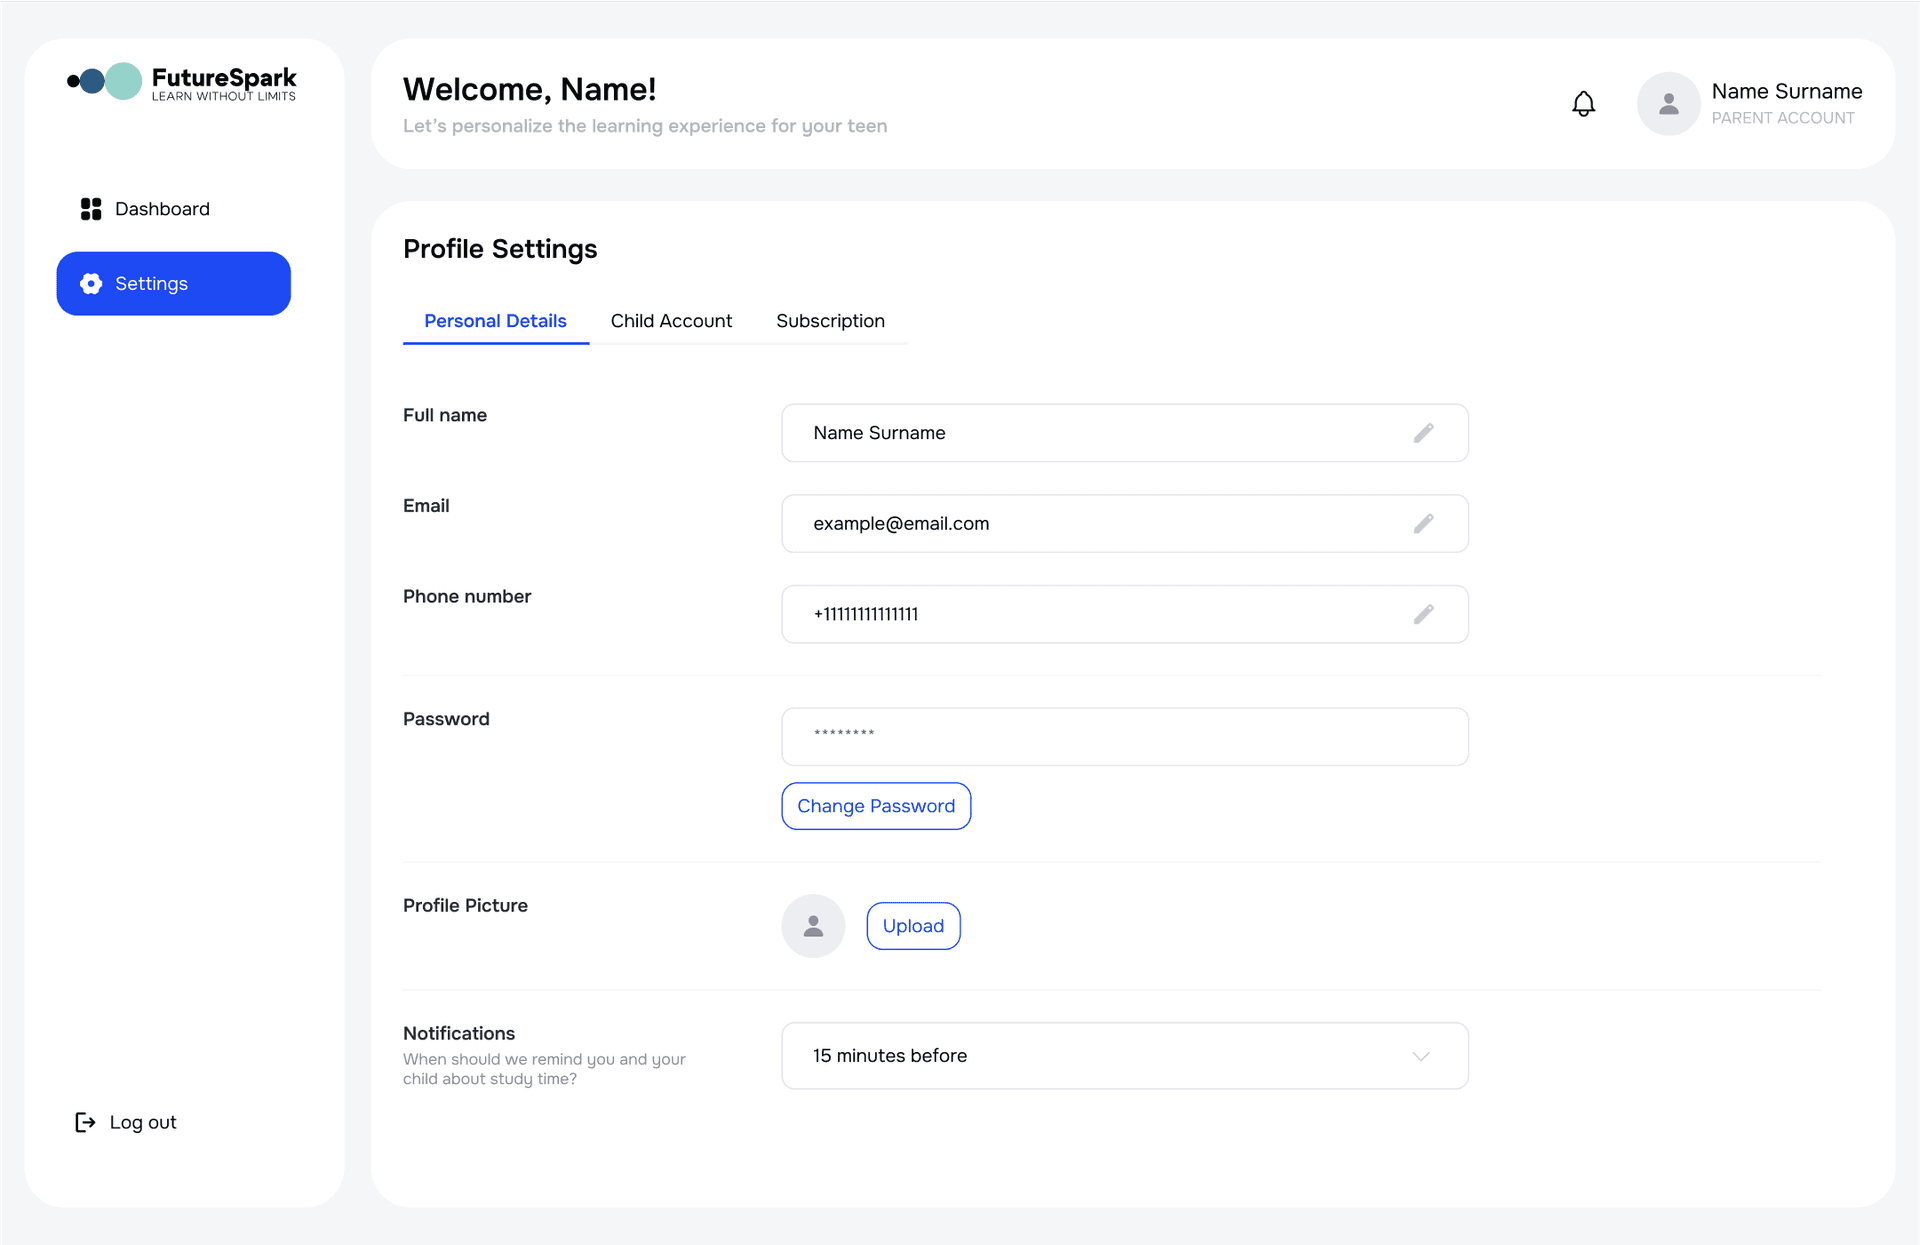Select the Settings gear icon in sidebar
The height and width of the screenshot is (1245, 1920).
90,283
